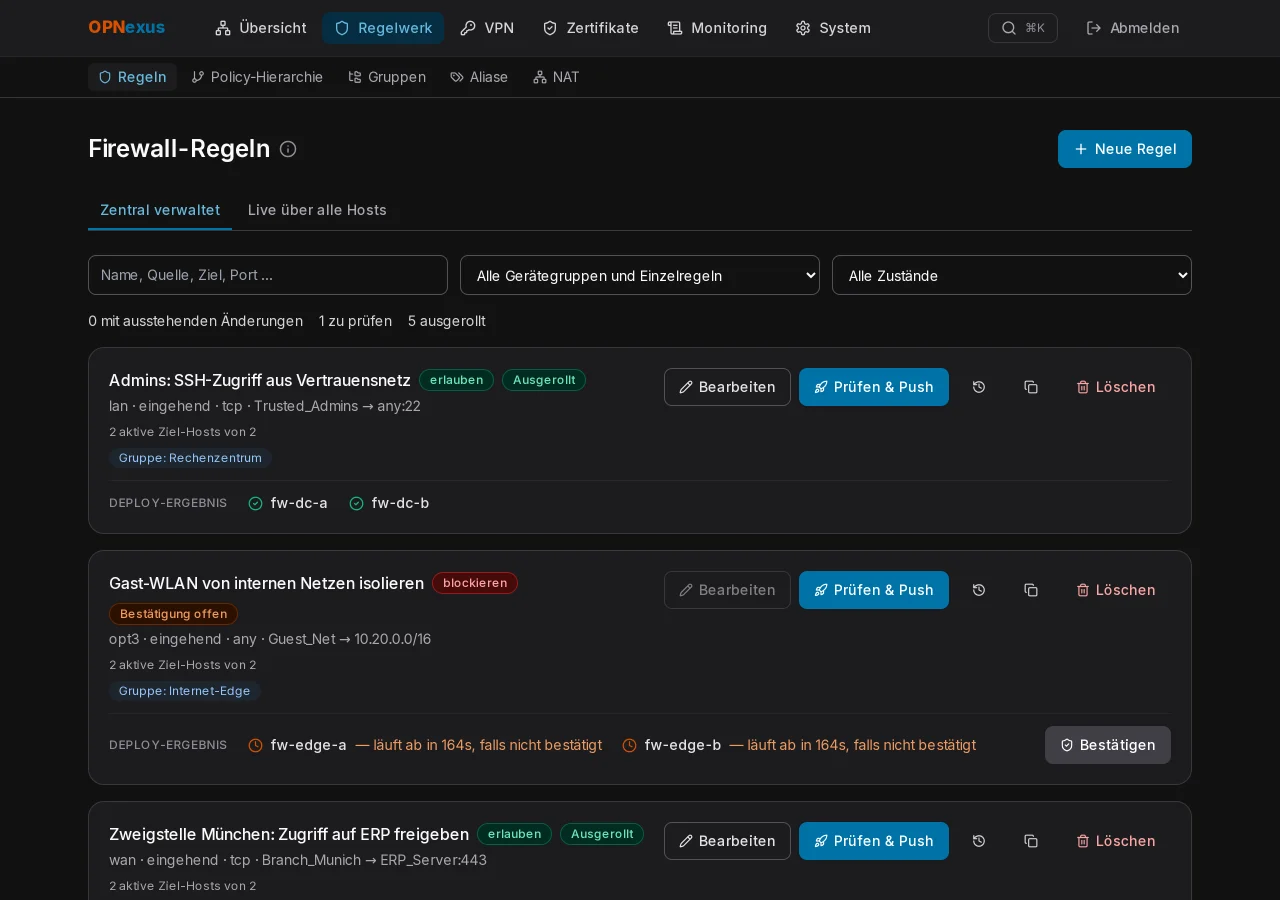Go to the VPN section
This screenshot has height=900, width=1280.
[487, 28]
